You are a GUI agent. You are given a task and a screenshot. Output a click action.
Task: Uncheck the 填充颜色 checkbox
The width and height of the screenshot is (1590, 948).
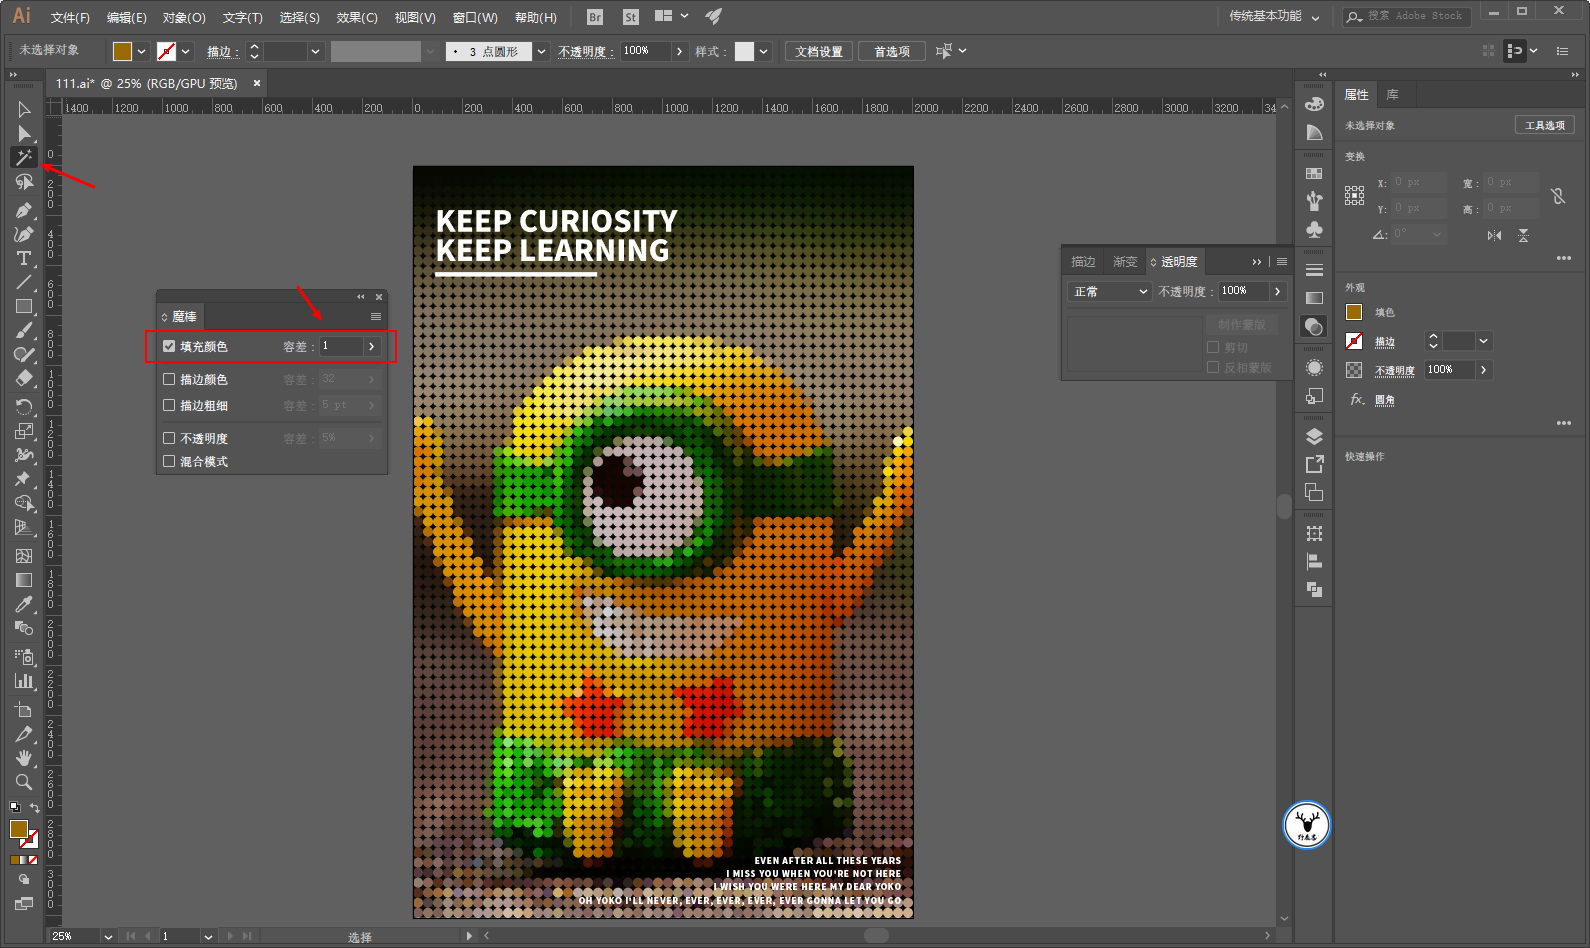tap(169, 346)
